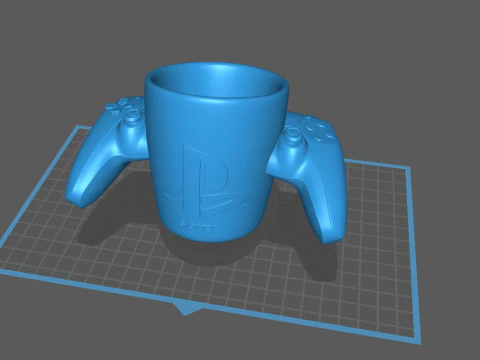Click the embossed PlayStation logo on mug
Screen dimensions: 480x360
pos(205,182)
